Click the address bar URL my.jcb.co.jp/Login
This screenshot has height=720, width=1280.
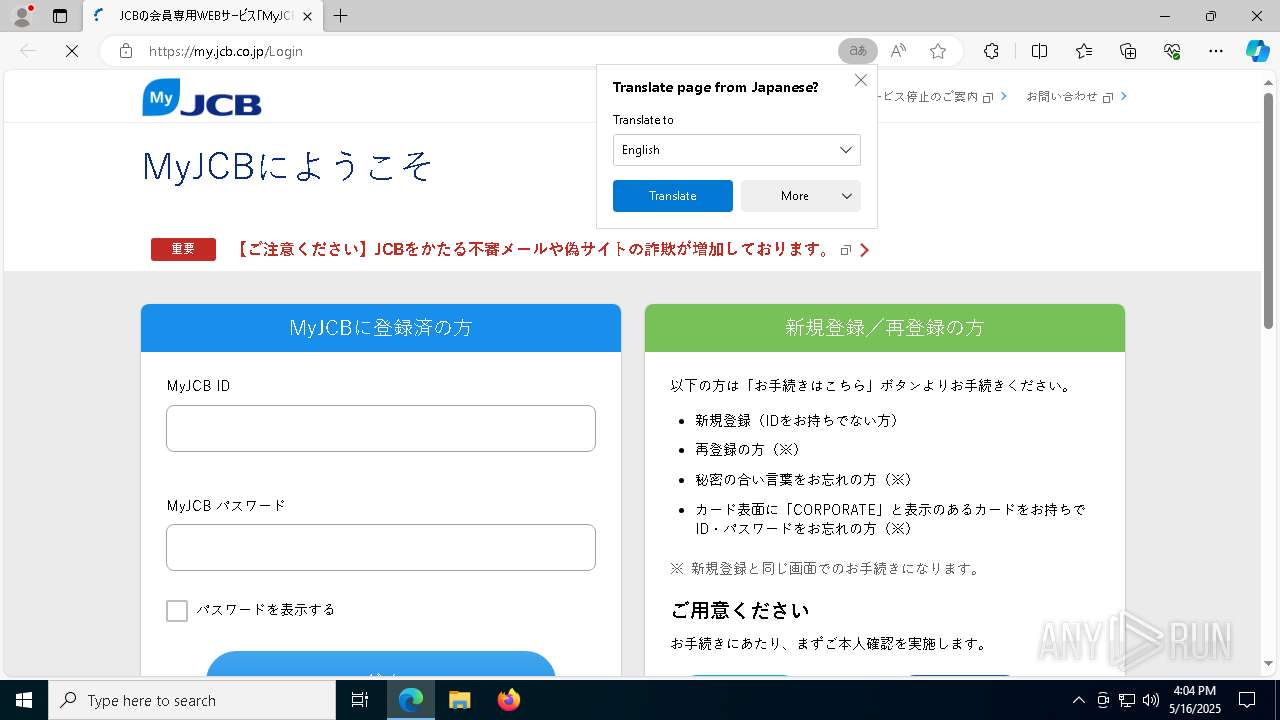[x=226, y=51]
